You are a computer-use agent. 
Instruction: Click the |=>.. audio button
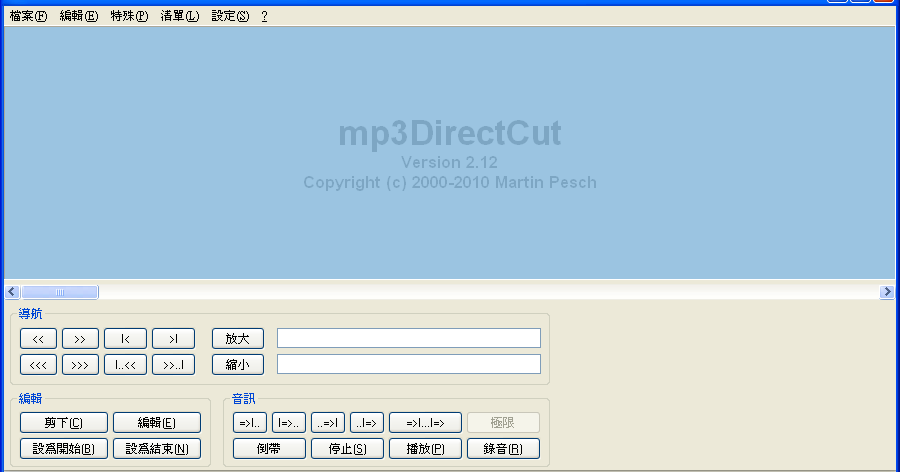289,423
